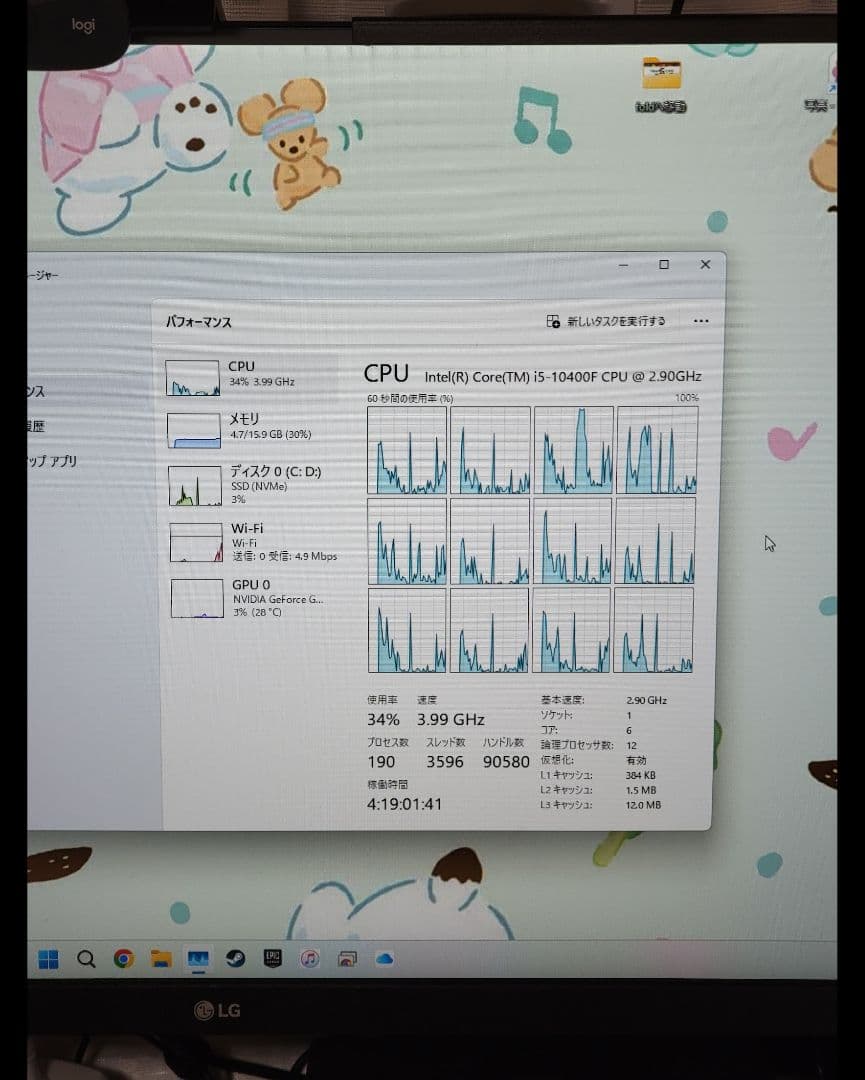Click the logical processors value 12
Screen dimensions: 865x1080
click(x=632, y=745)
